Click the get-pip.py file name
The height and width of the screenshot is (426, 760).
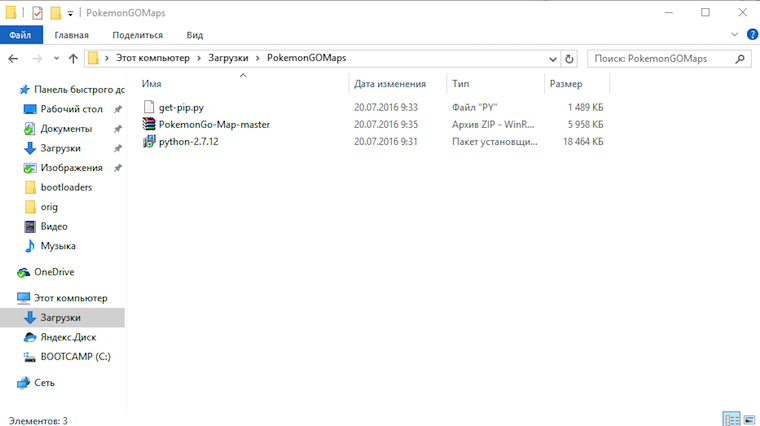181,107
